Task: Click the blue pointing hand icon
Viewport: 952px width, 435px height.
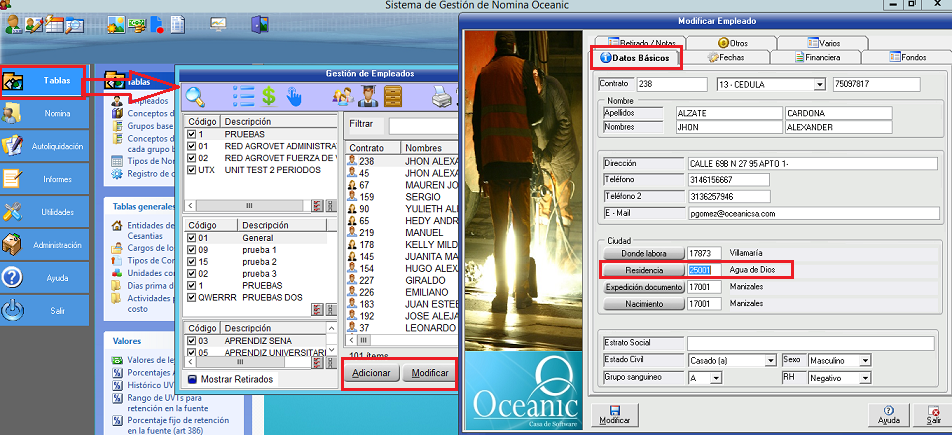Action: click(294, 97)
